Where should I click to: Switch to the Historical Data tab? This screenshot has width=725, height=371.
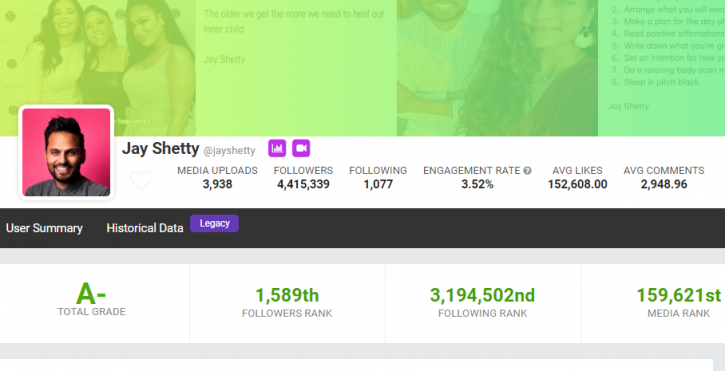pyautogui.click(x=145, y=228)
